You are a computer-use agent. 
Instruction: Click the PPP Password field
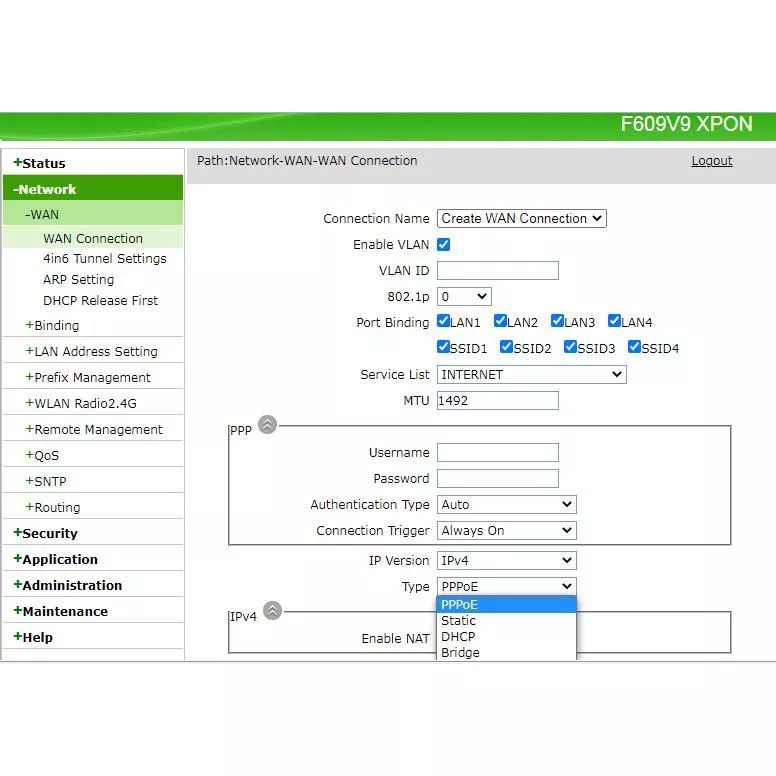click(x=498, y=479)
